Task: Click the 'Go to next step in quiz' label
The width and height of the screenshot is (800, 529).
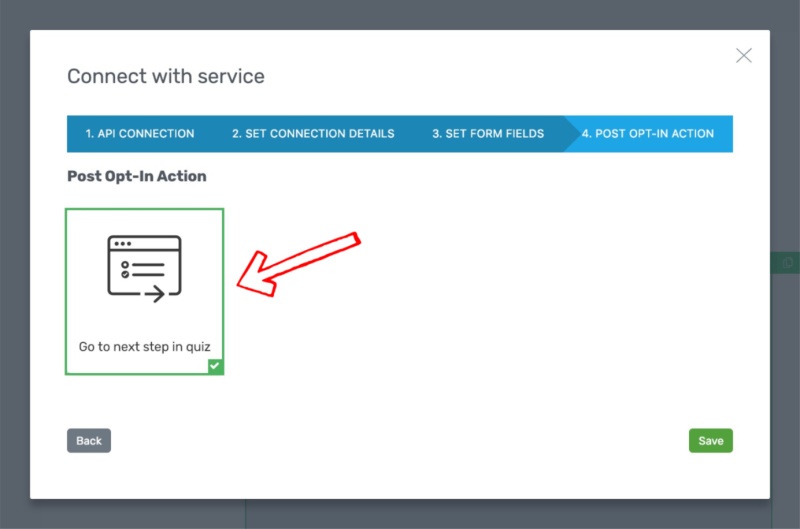Action: click(x=144, y=347)
